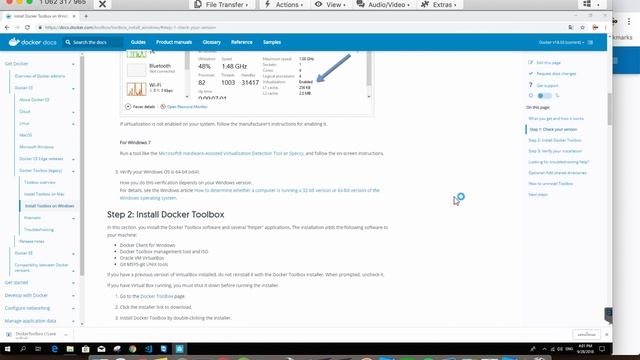Open the Glossary tab
This screenshot has height=360, width=640.
211,42
